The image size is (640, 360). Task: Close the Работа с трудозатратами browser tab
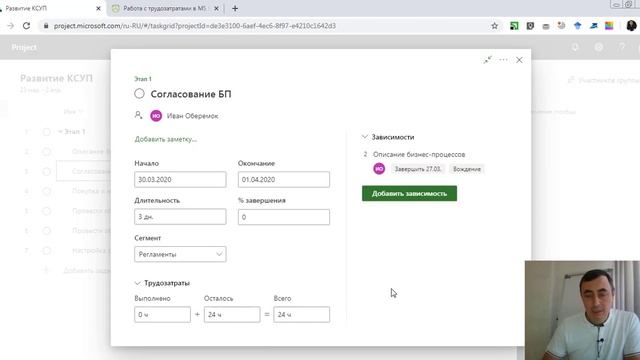[216, 8]
